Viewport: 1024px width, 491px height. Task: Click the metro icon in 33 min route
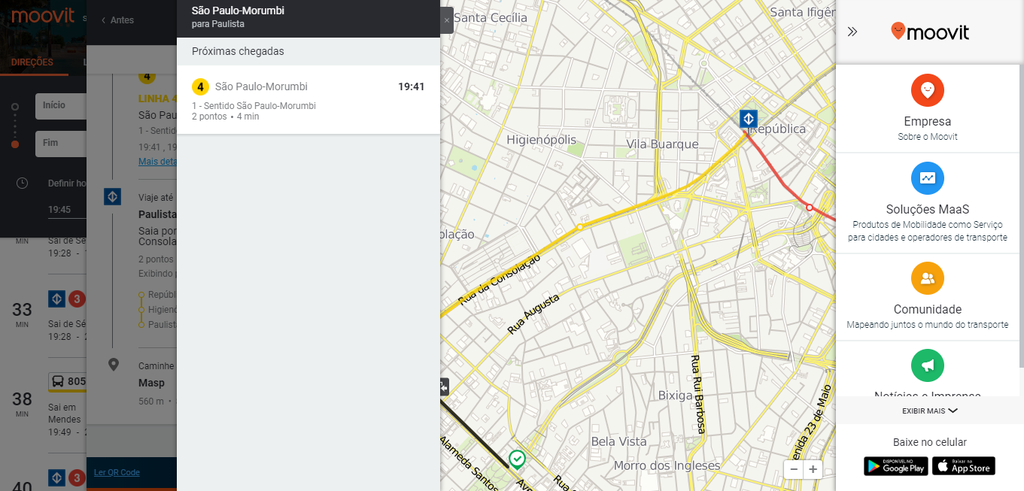[x=57, y=299]
